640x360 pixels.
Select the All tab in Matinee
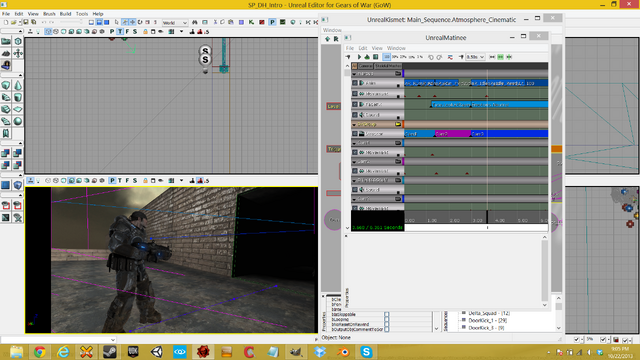354,66
